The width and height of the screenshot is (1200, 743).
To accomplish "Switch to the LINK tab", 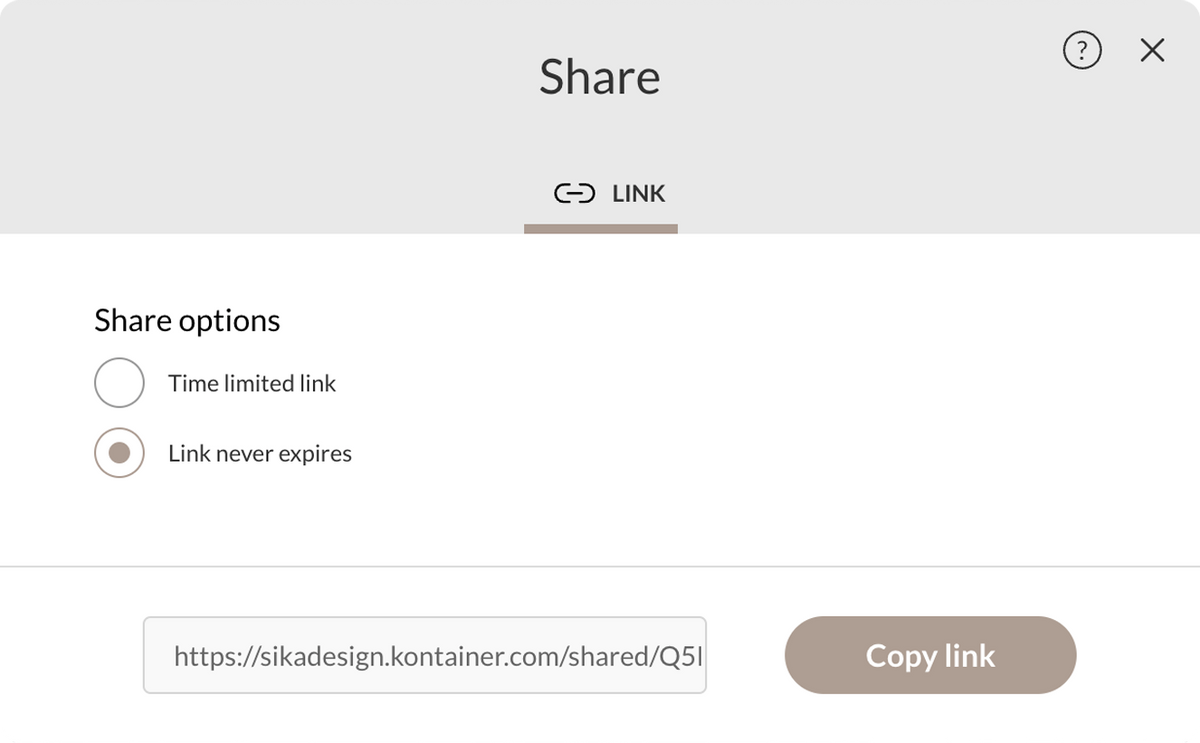I will 601,194.
